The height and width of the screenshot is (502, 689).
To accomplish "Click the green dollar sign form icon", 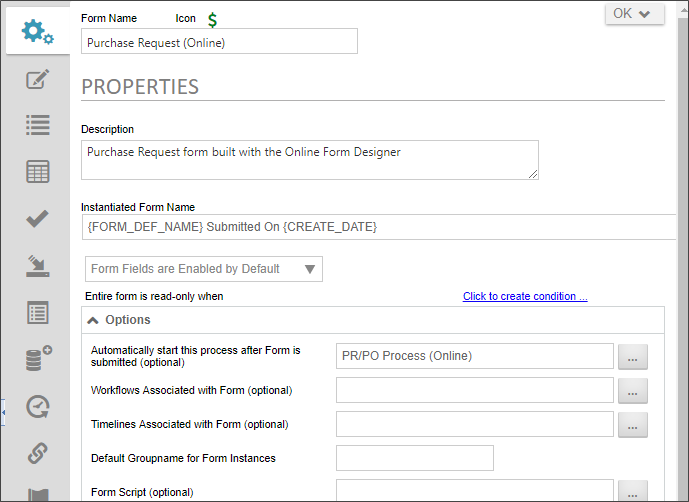I will pos(212,19).
